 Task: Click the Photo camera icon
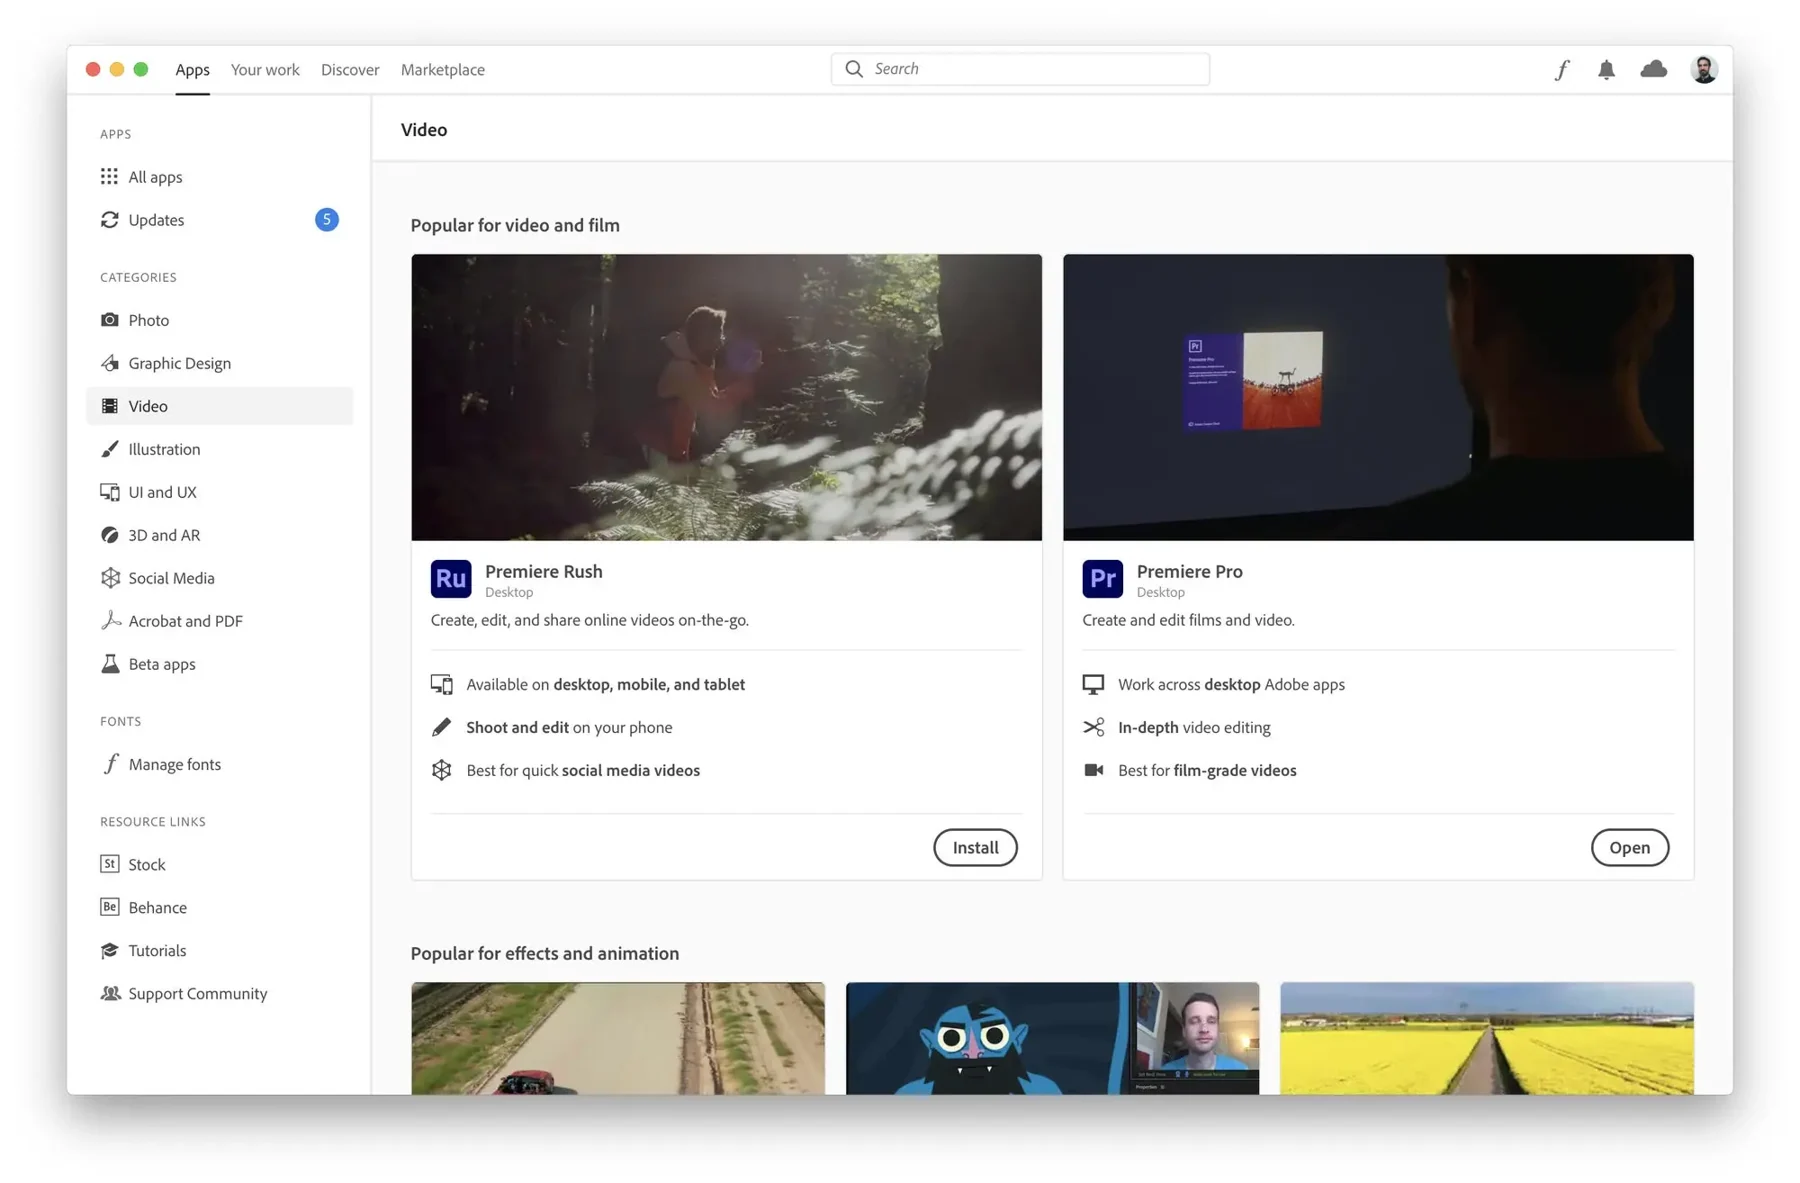(109, 320)
